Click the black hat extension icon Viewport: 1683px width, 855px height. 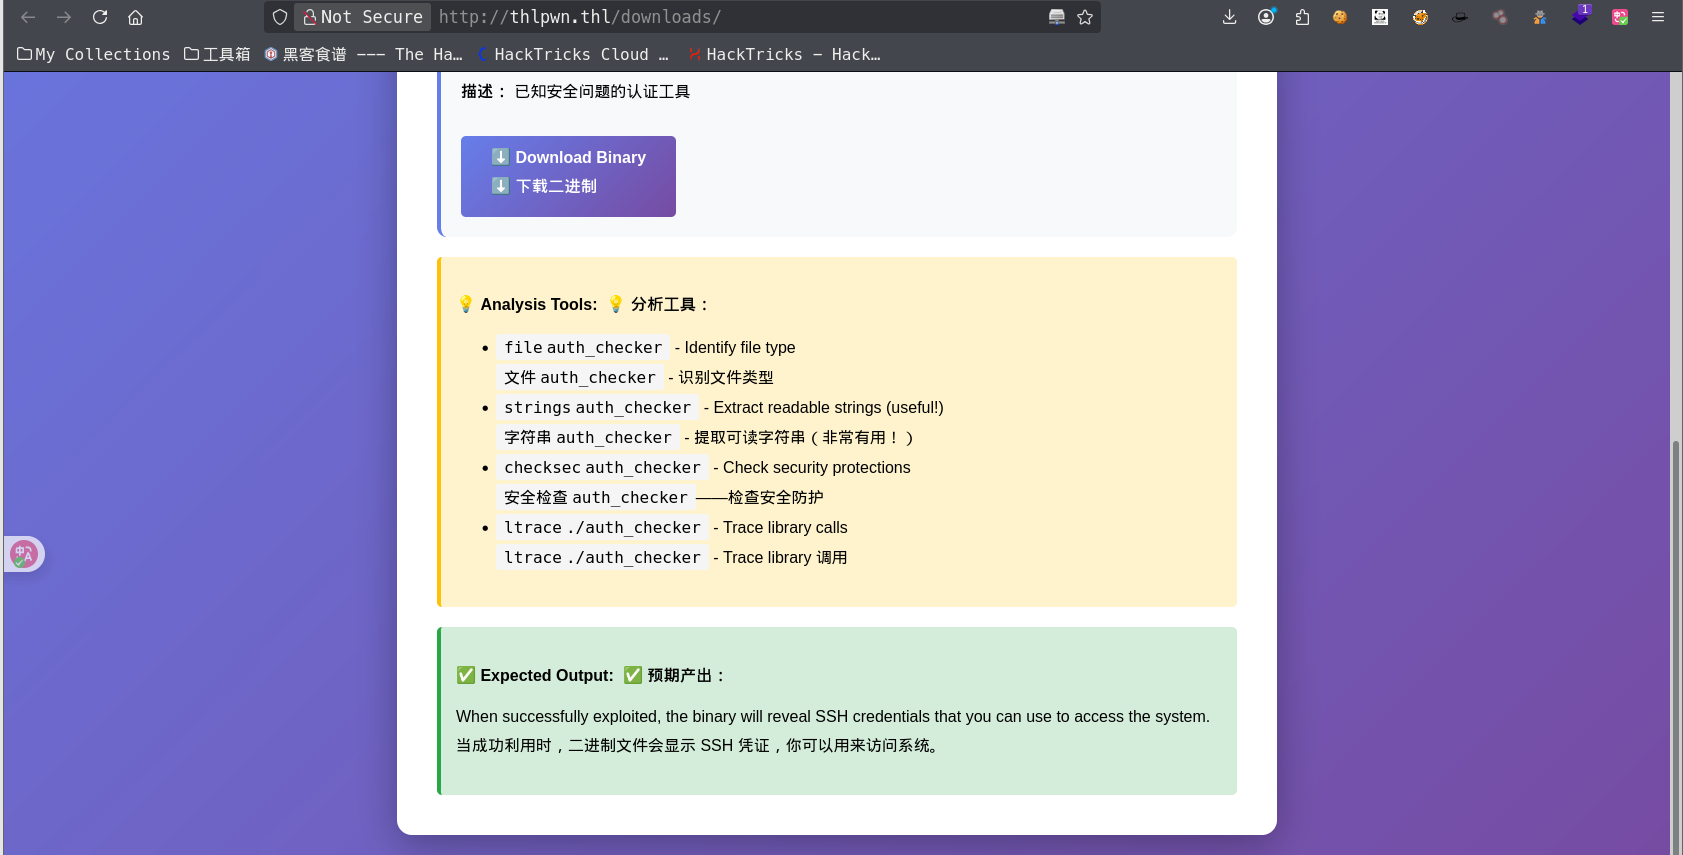(x=1460, y=17)
